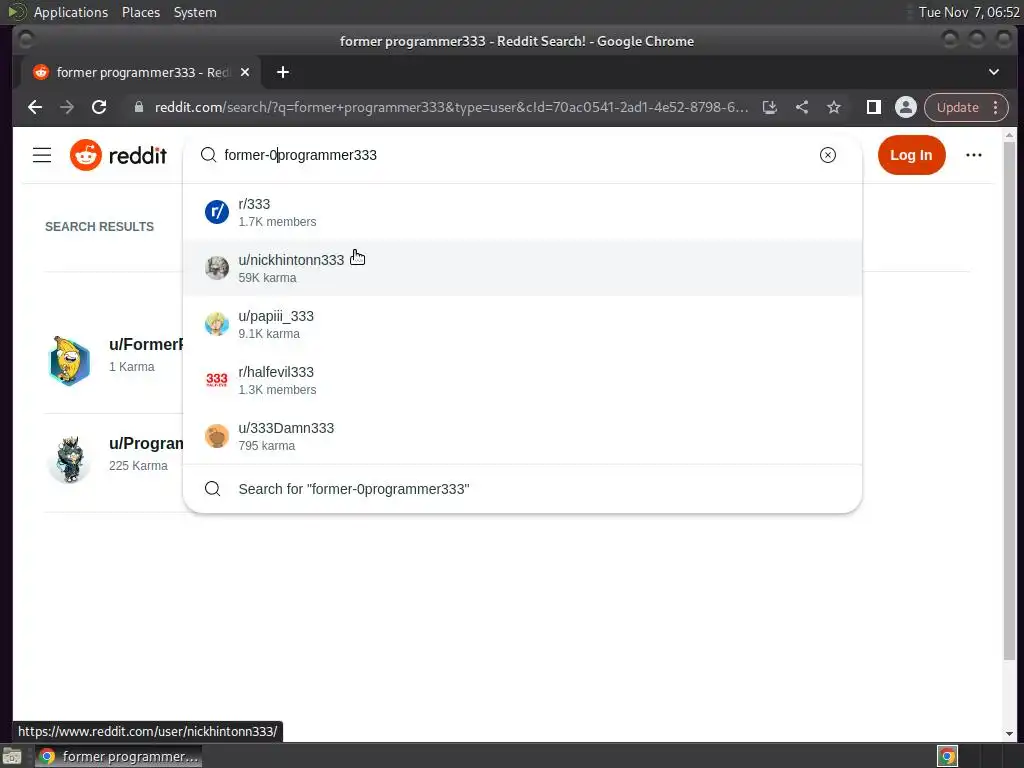Click papiii_333's avatar icon
Image resolution: width=1024 pixels, height=768 pixels.
[x=217, y=324]
